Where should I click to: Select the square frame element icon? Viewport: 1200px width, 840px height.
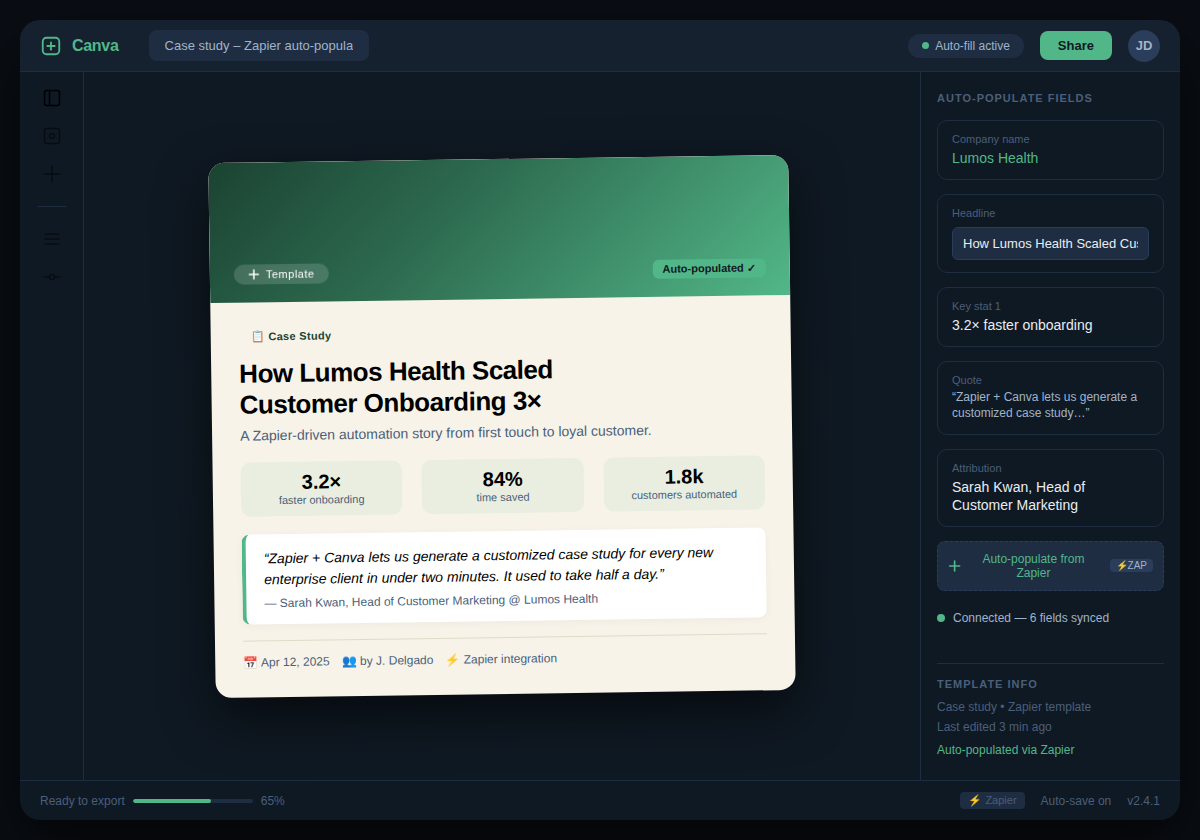pos(52,136)
